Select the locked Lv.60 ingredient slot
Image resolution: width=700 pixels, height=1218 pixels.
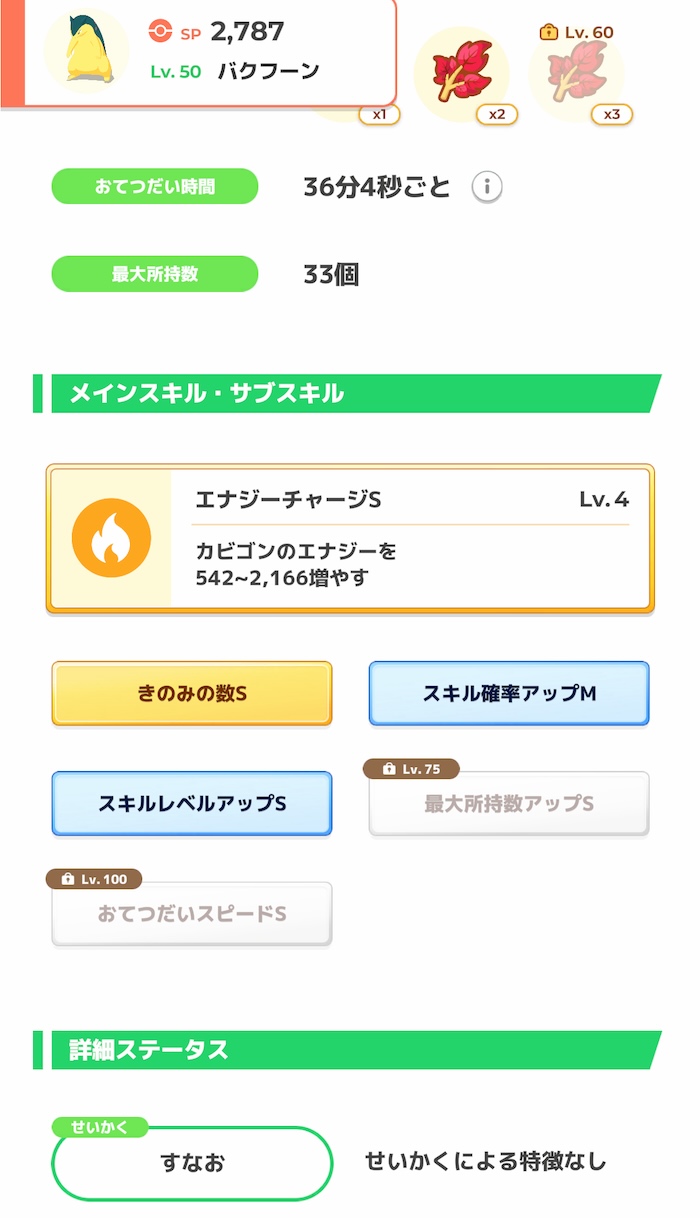coord(578,70)
